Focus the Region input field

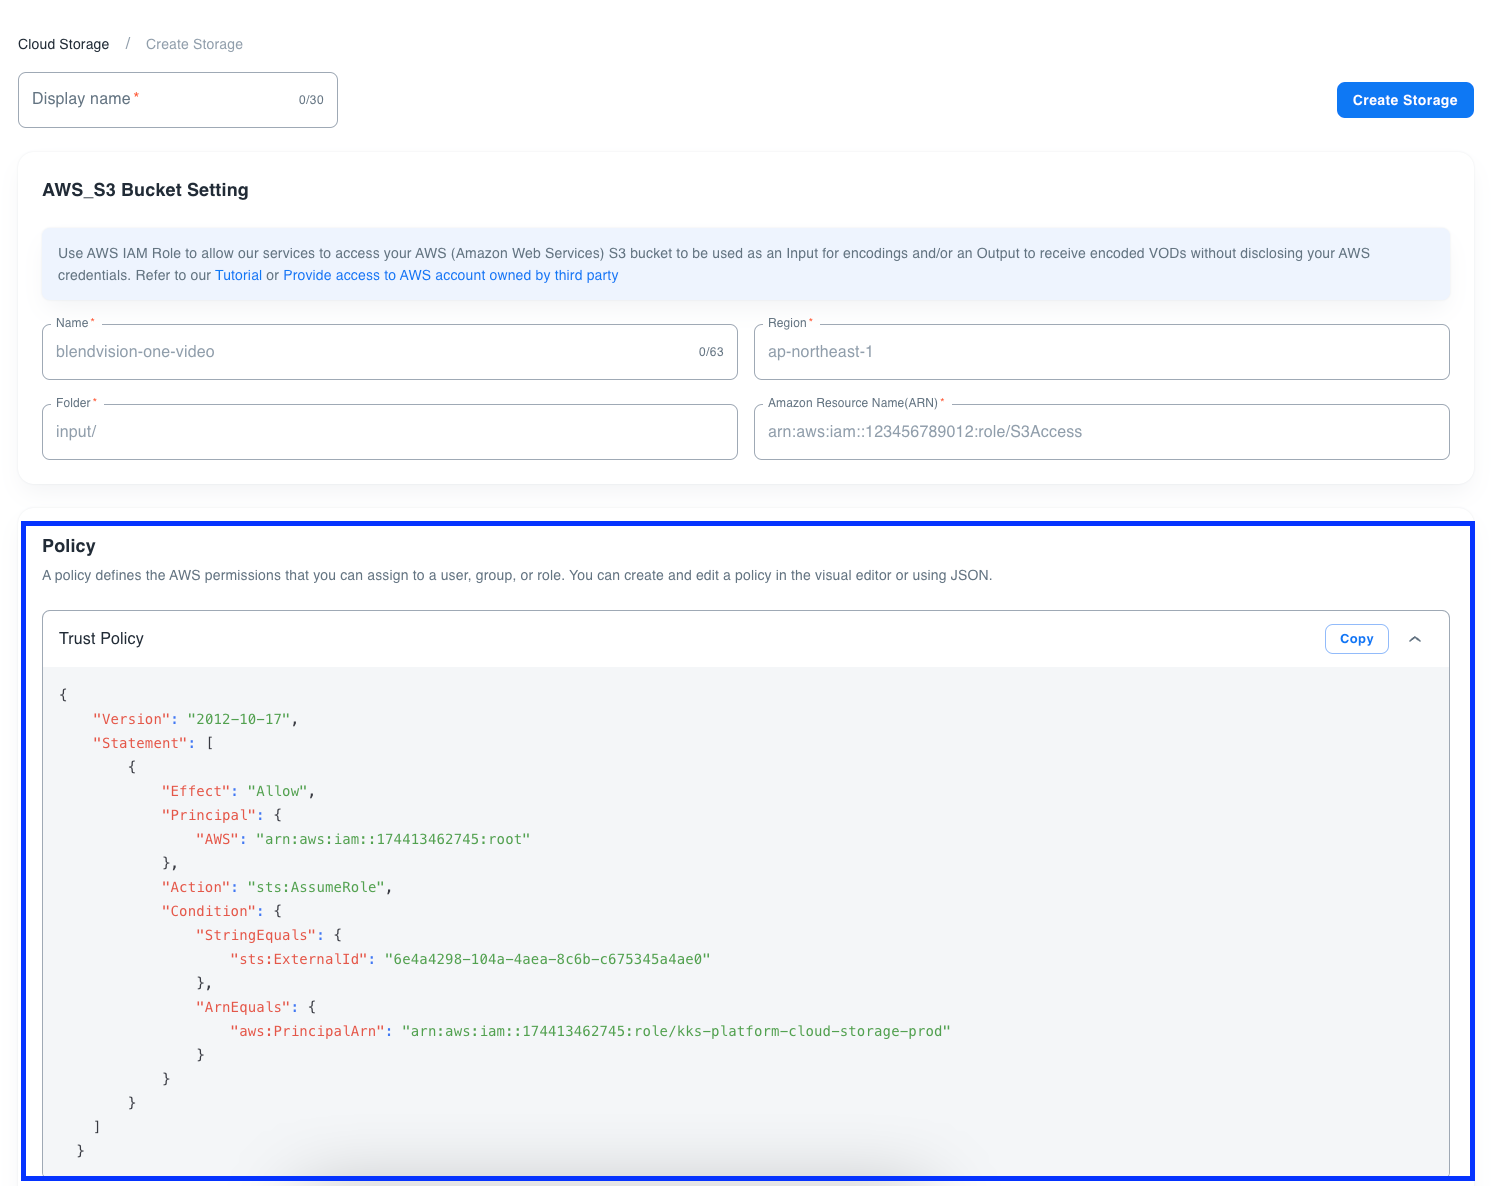1100,352
